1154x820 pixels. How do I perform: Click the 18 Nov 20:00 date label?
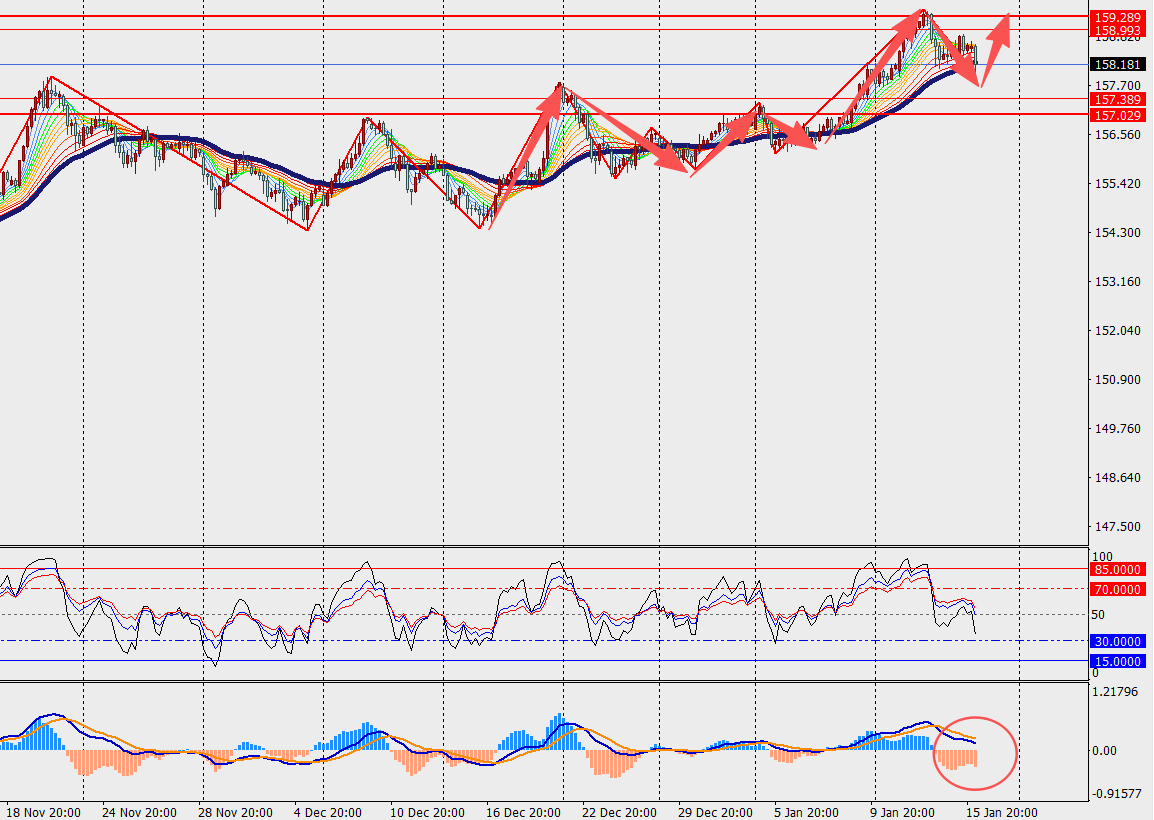point(43,813)
